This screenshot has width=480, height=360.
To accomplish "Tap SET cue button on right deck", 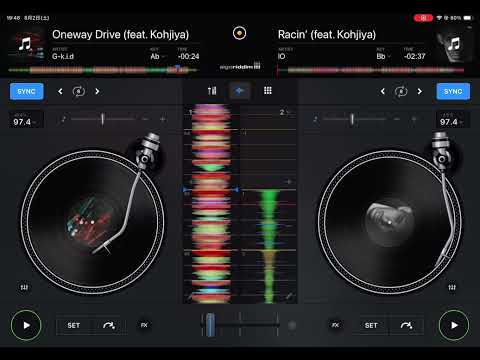I will (371, 325).
